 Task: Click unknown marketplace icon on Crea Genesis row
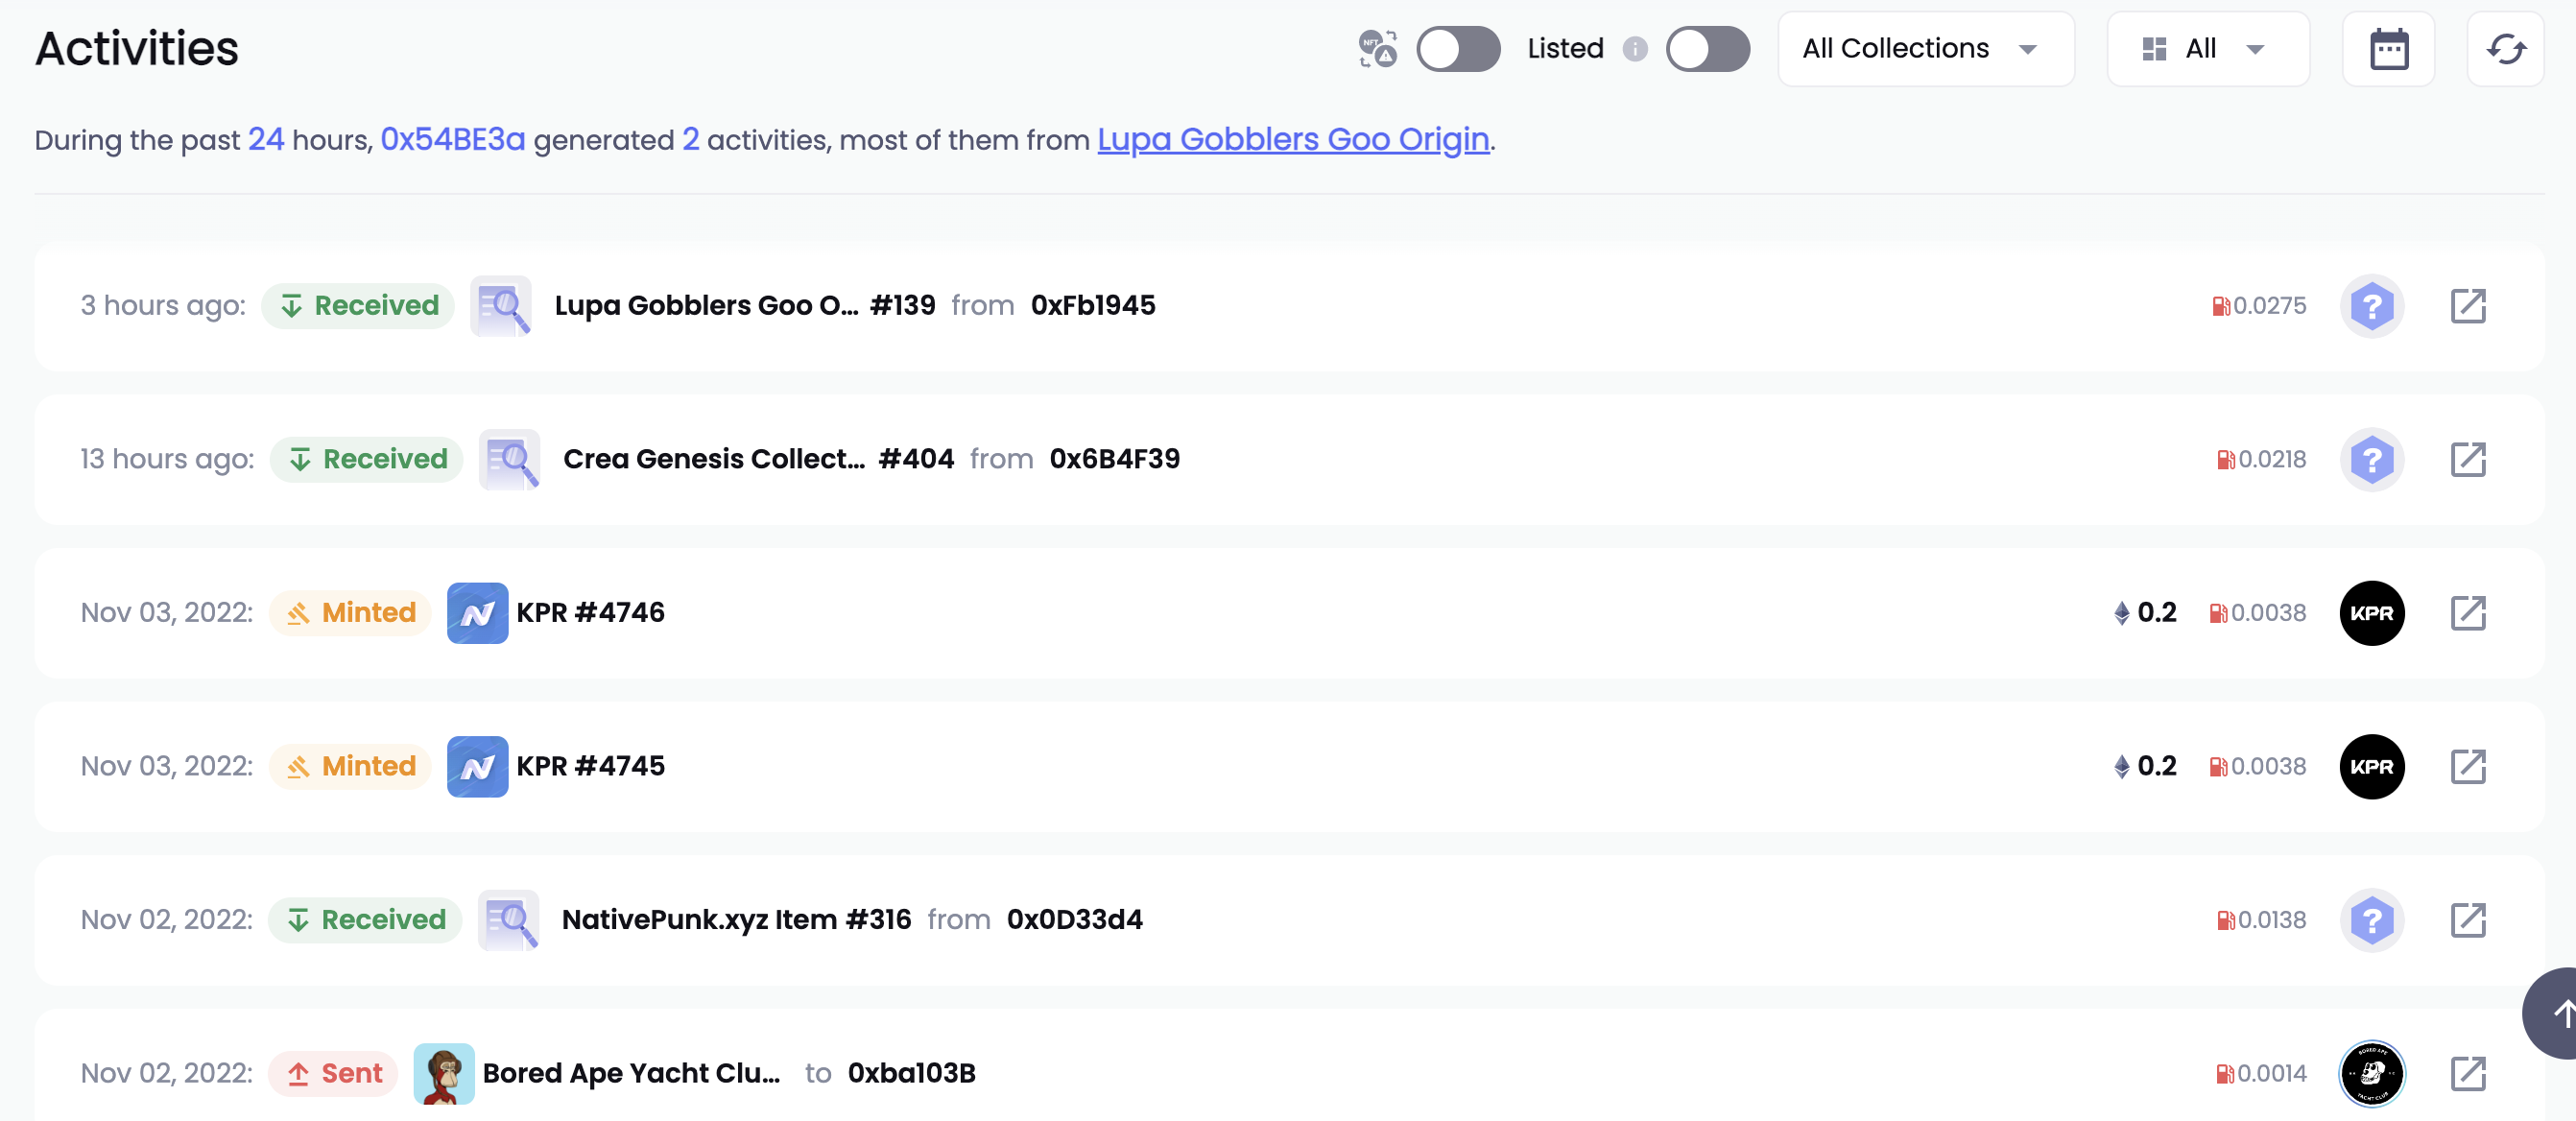coord(2371,460)
